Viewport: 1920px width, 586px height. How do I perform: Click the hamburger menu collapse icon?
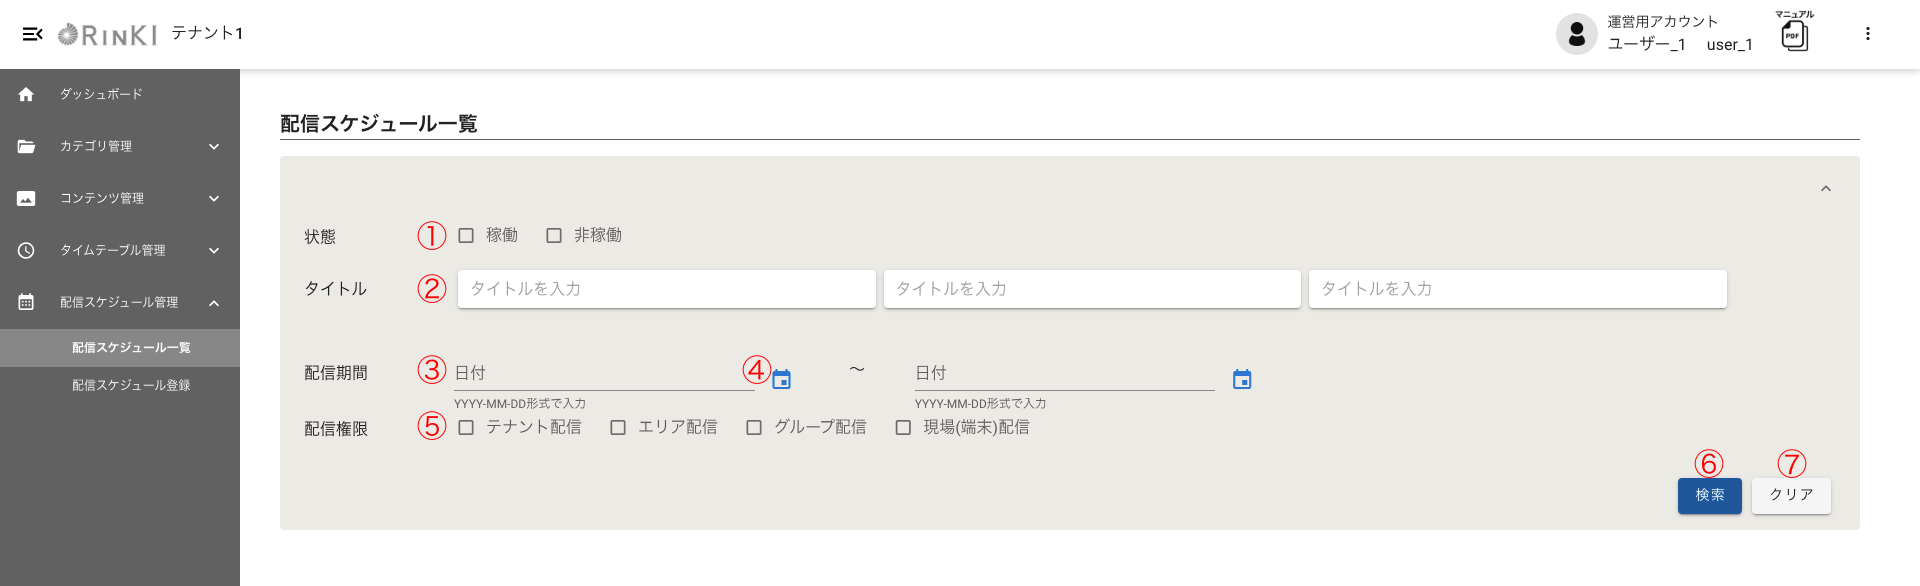[32, 34]
